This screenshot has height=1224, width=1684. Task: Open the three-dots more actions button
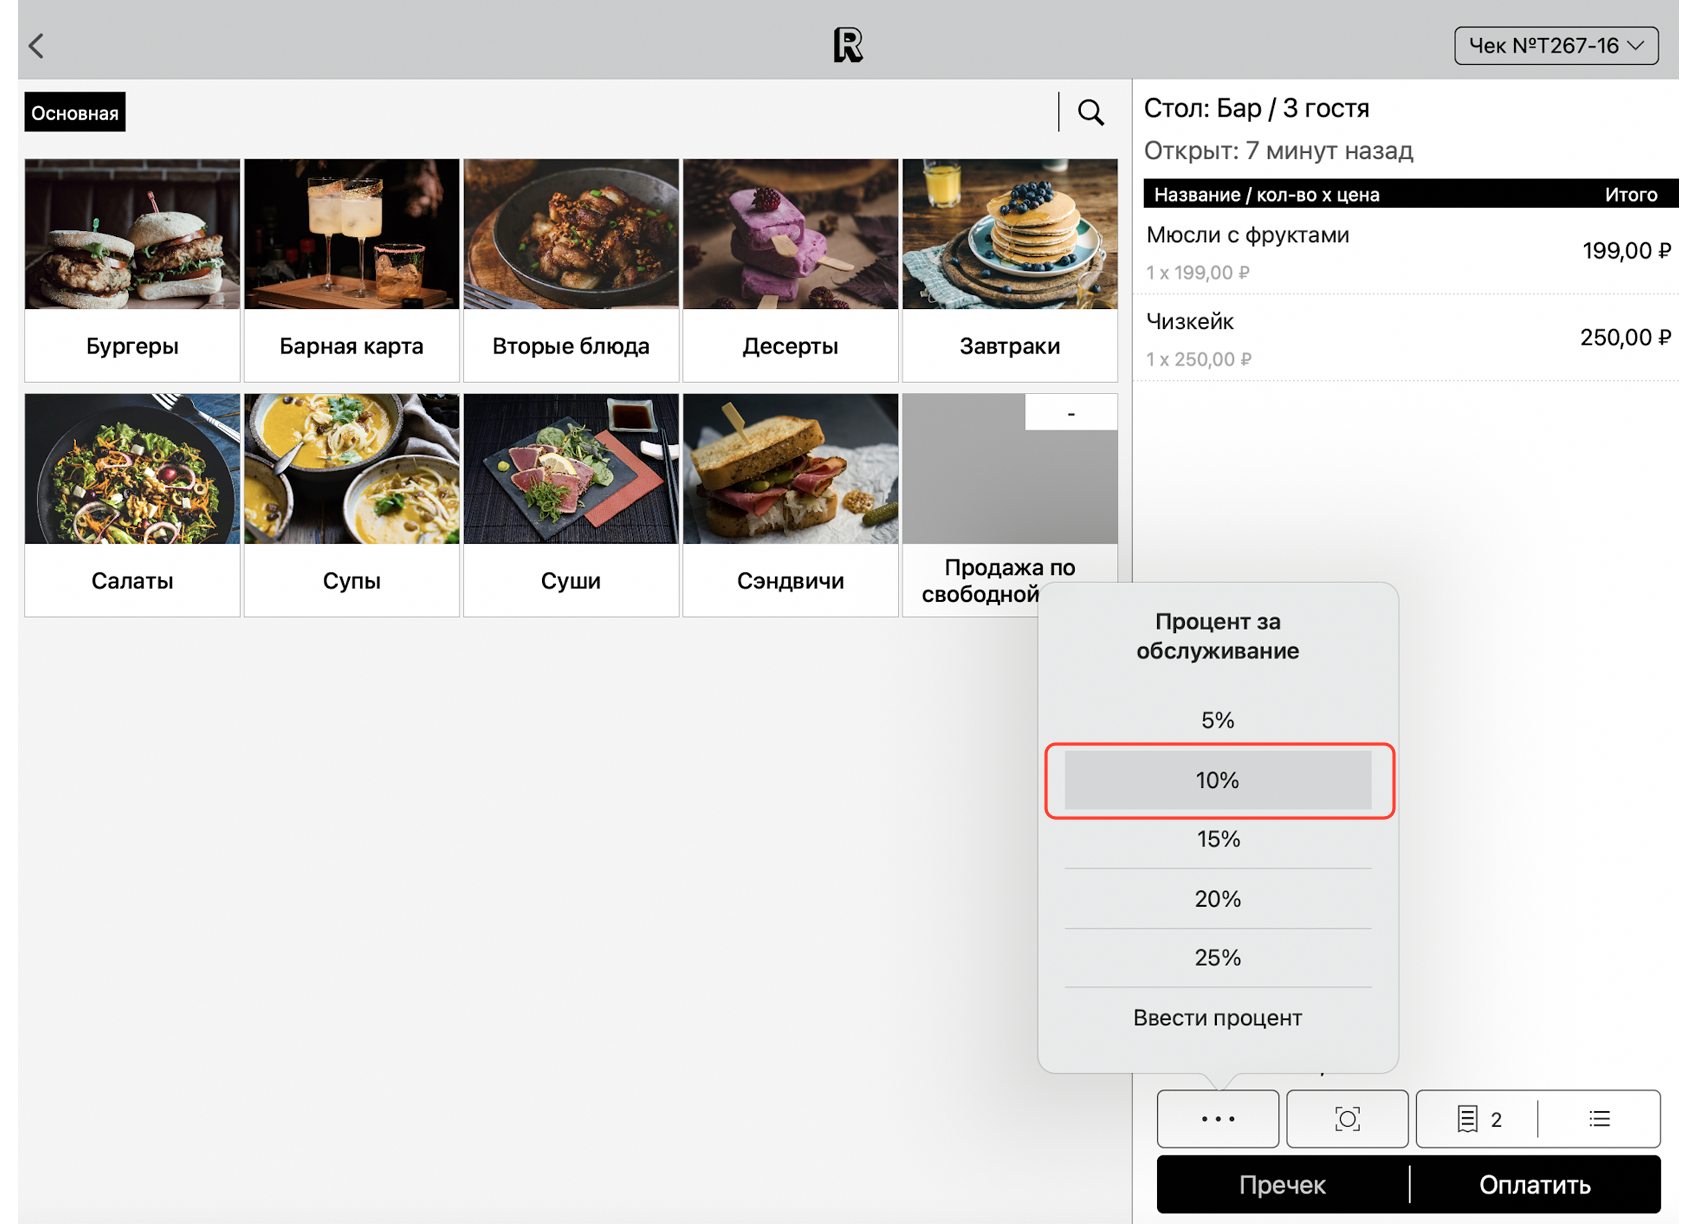[x=1217, y=1118]
